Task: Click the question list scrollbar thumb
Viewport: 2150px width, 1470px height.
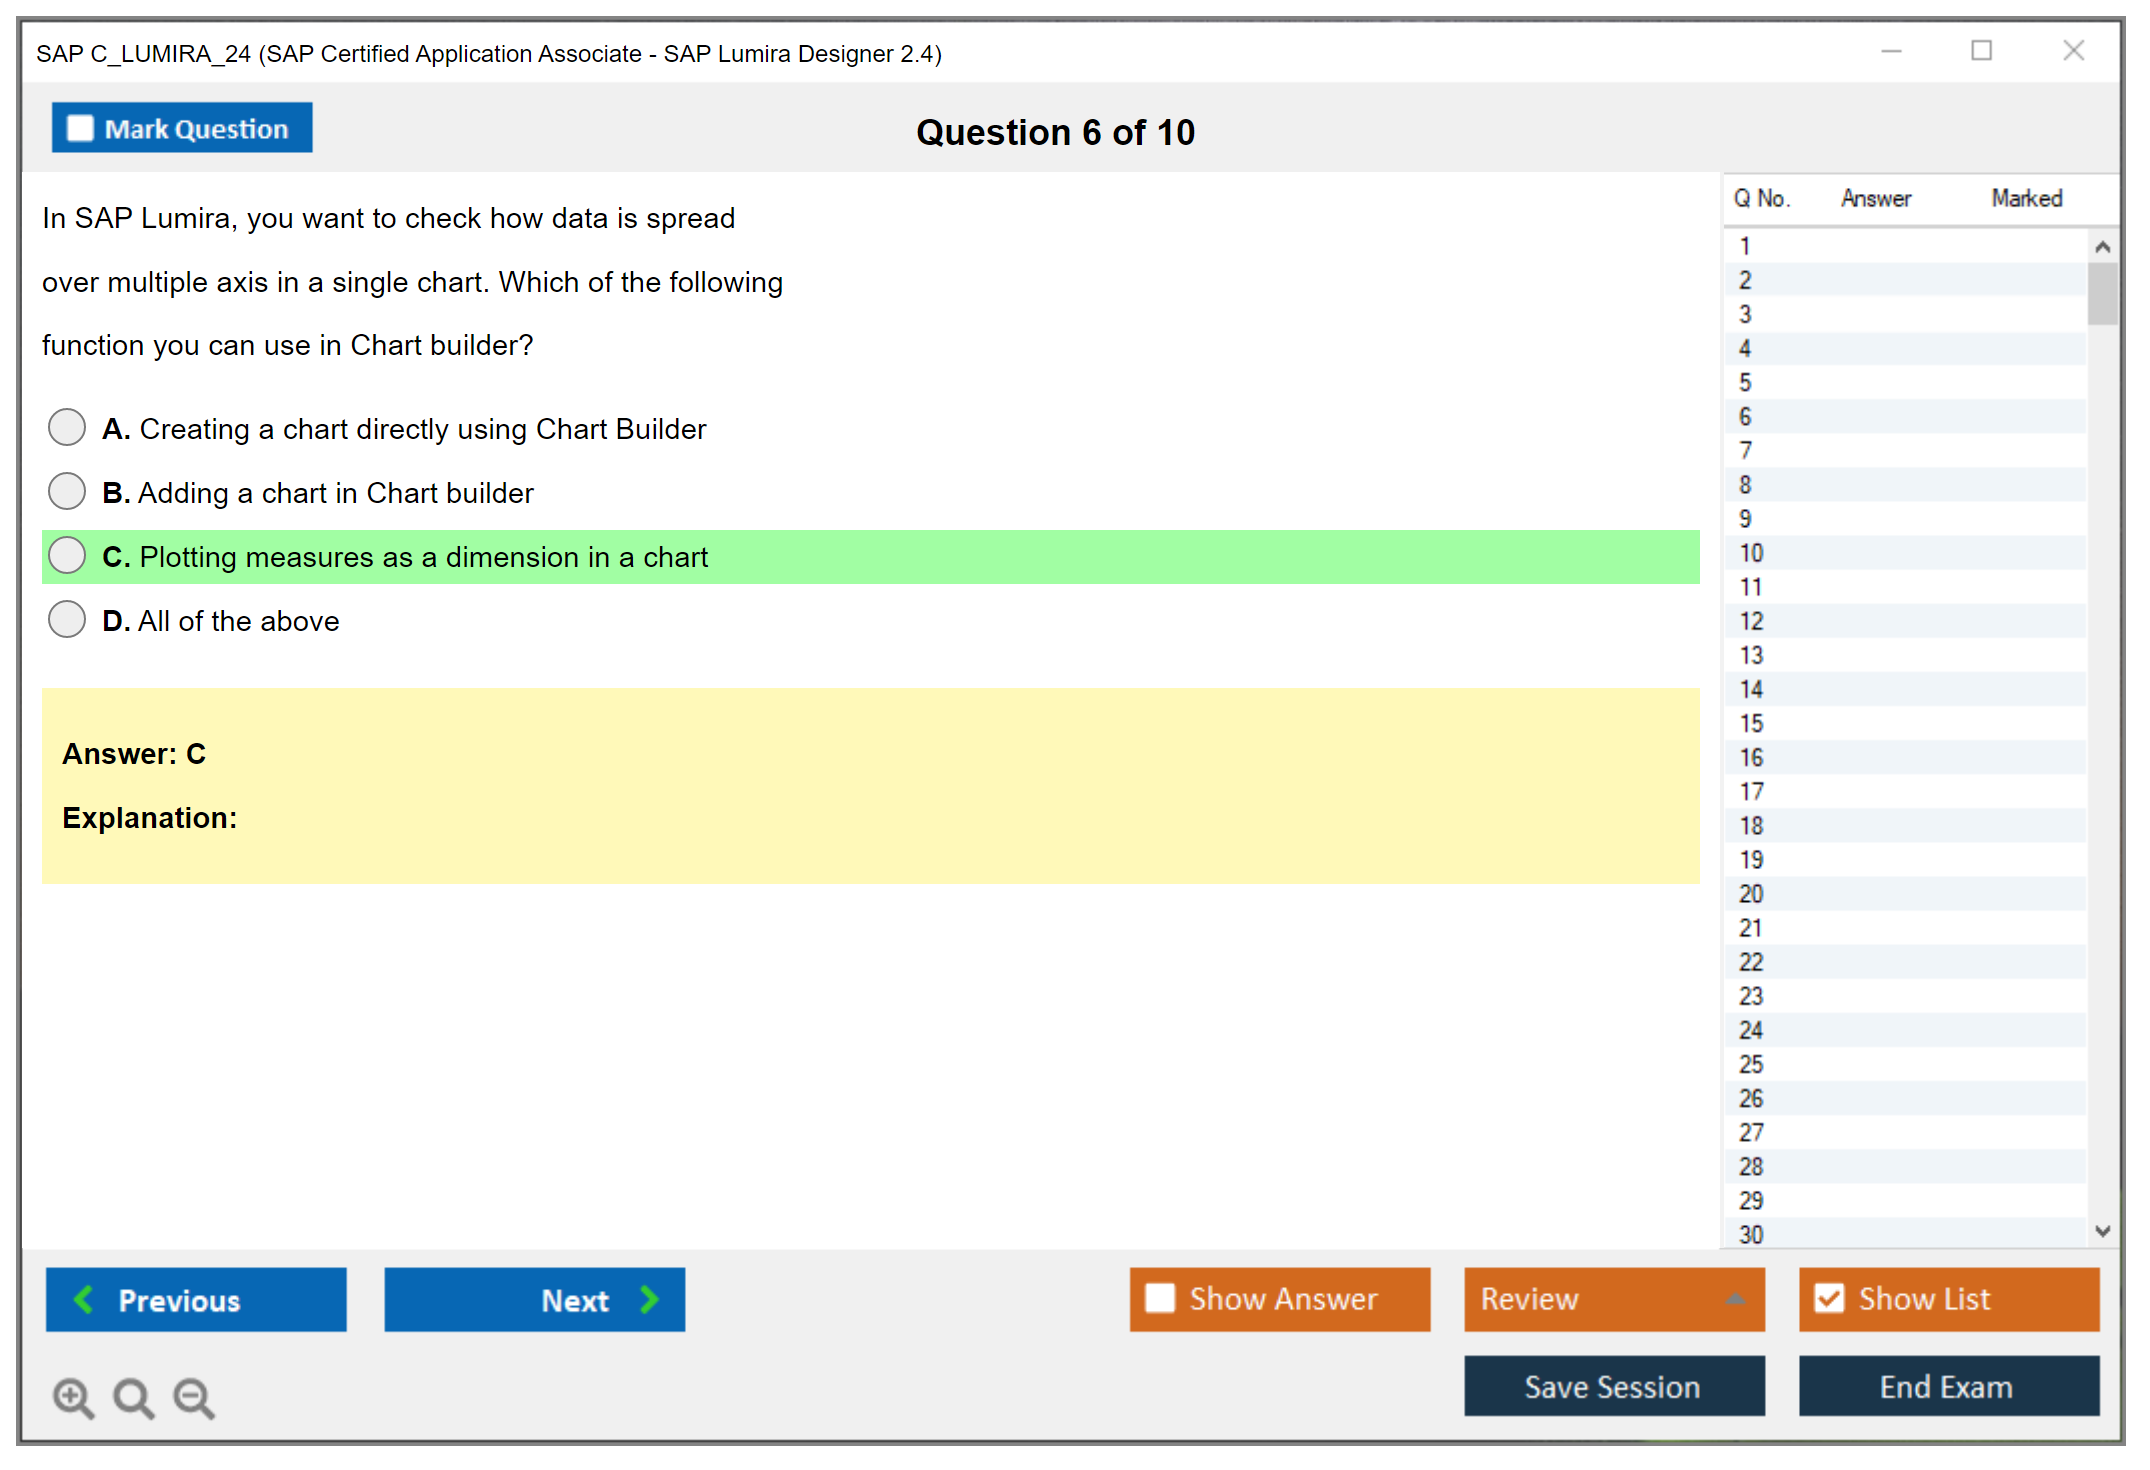Action: pyautogui.click(x=2102, y=294)
